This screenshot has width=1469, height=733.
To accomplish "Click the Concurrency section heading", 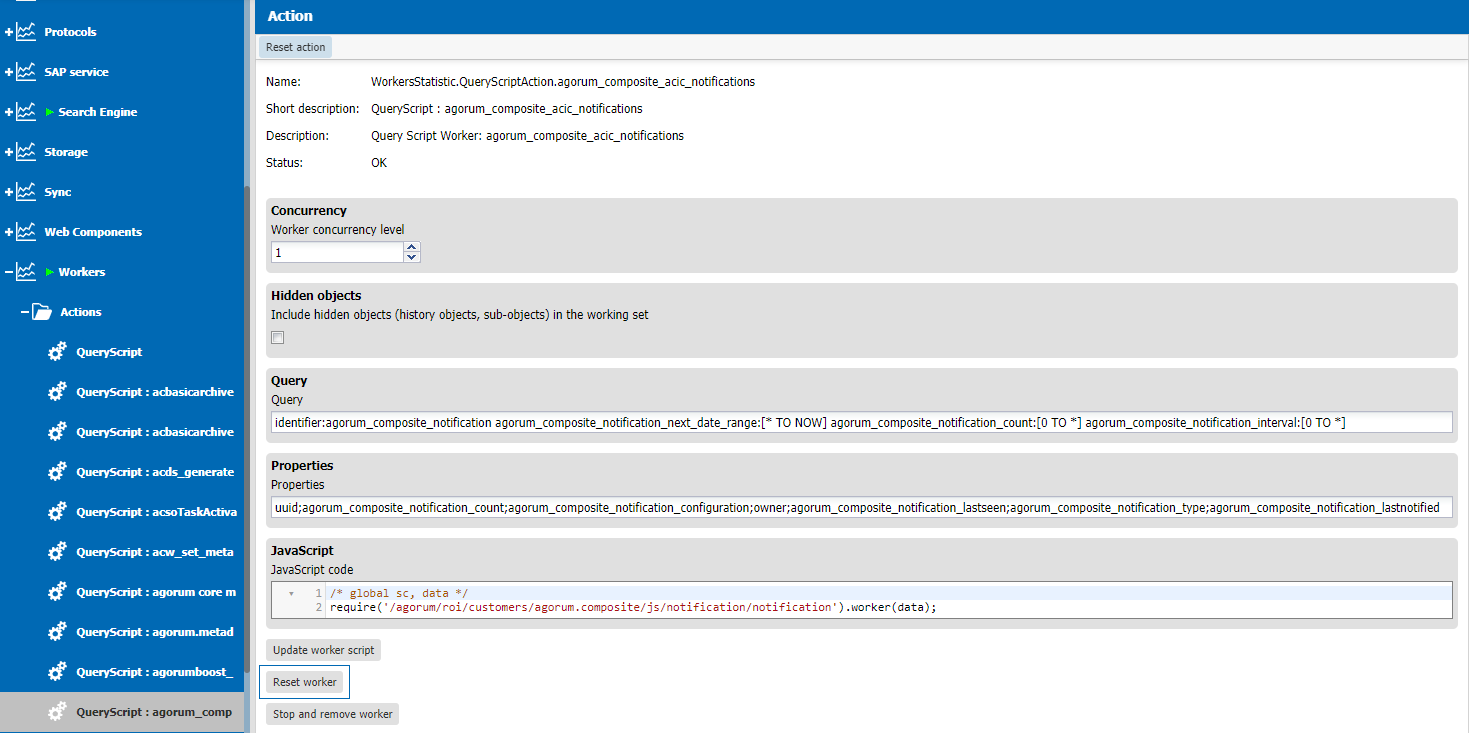I will (x=309, y=211).
